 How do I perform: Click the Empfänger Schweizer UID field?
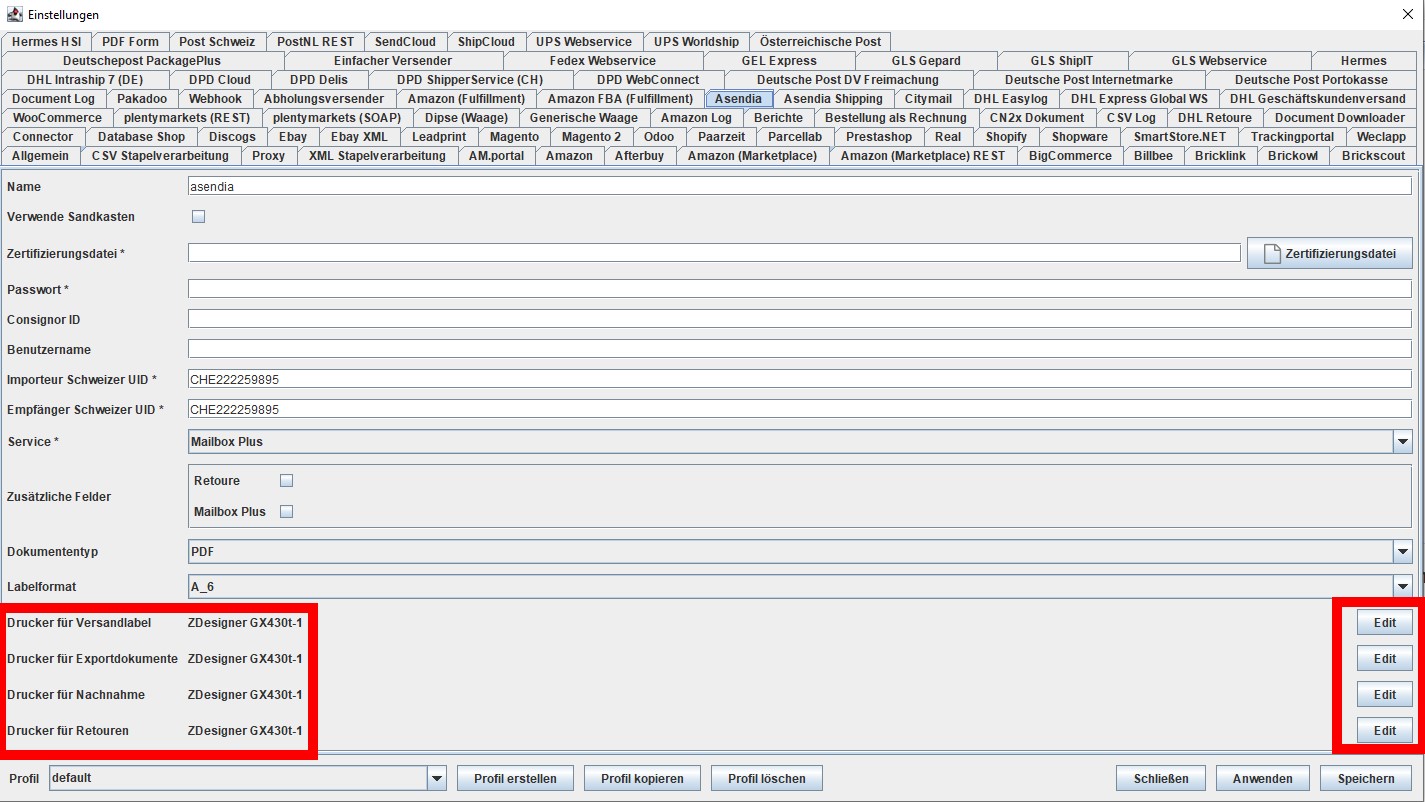coord(799,410)
